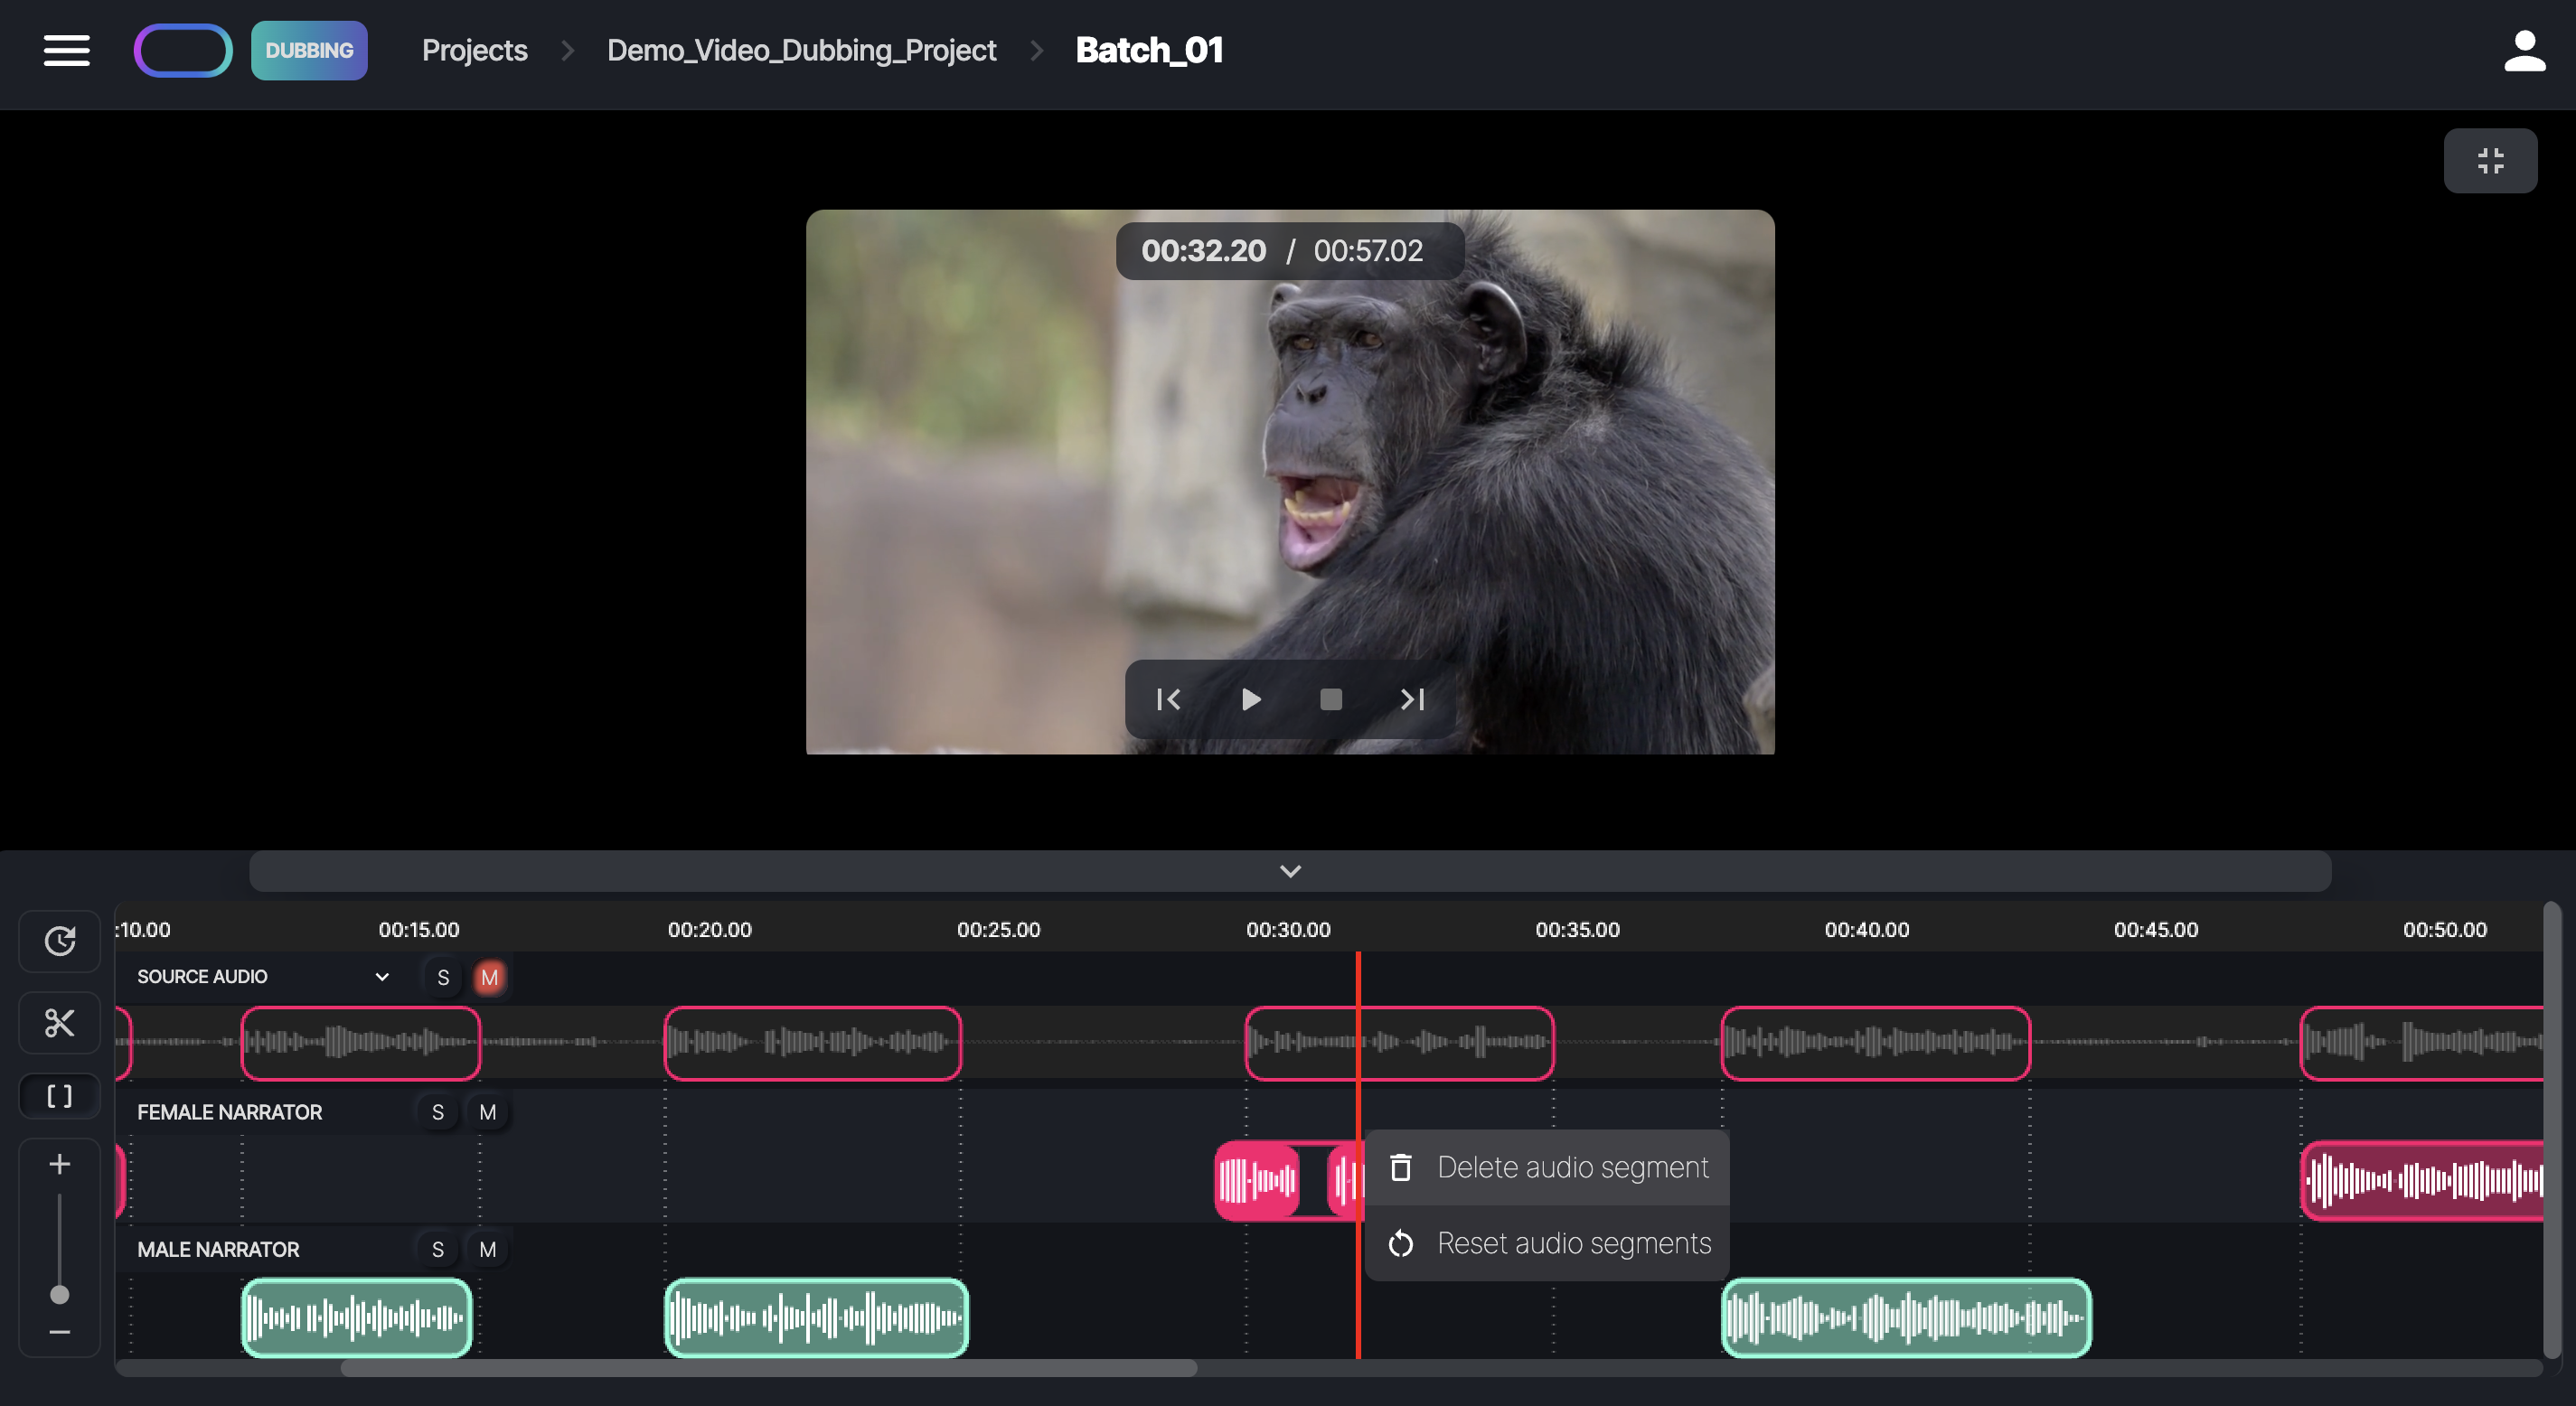Solo the Female Narrator track
The image size is (2576, 1406).
tap(437, 1112)
